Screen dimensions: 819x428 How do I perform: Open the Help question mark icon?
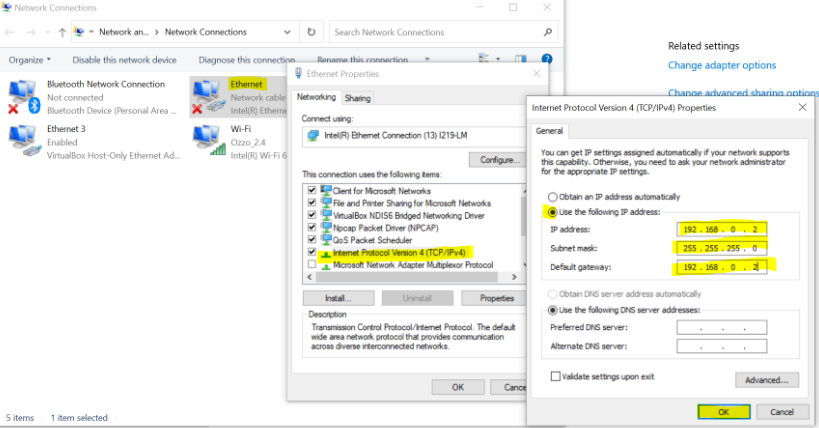click(547, 59)
